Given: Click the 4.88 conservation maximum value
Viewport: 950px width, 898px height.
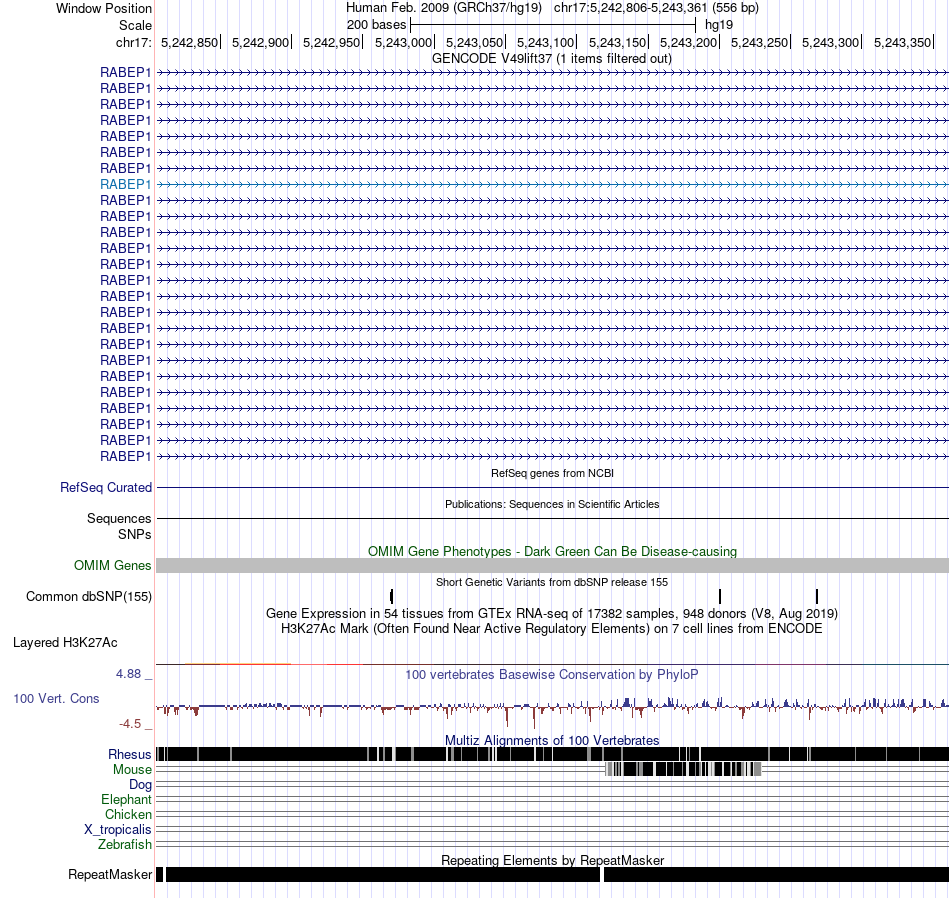Looking at the screenshot, I should point(128,674).
